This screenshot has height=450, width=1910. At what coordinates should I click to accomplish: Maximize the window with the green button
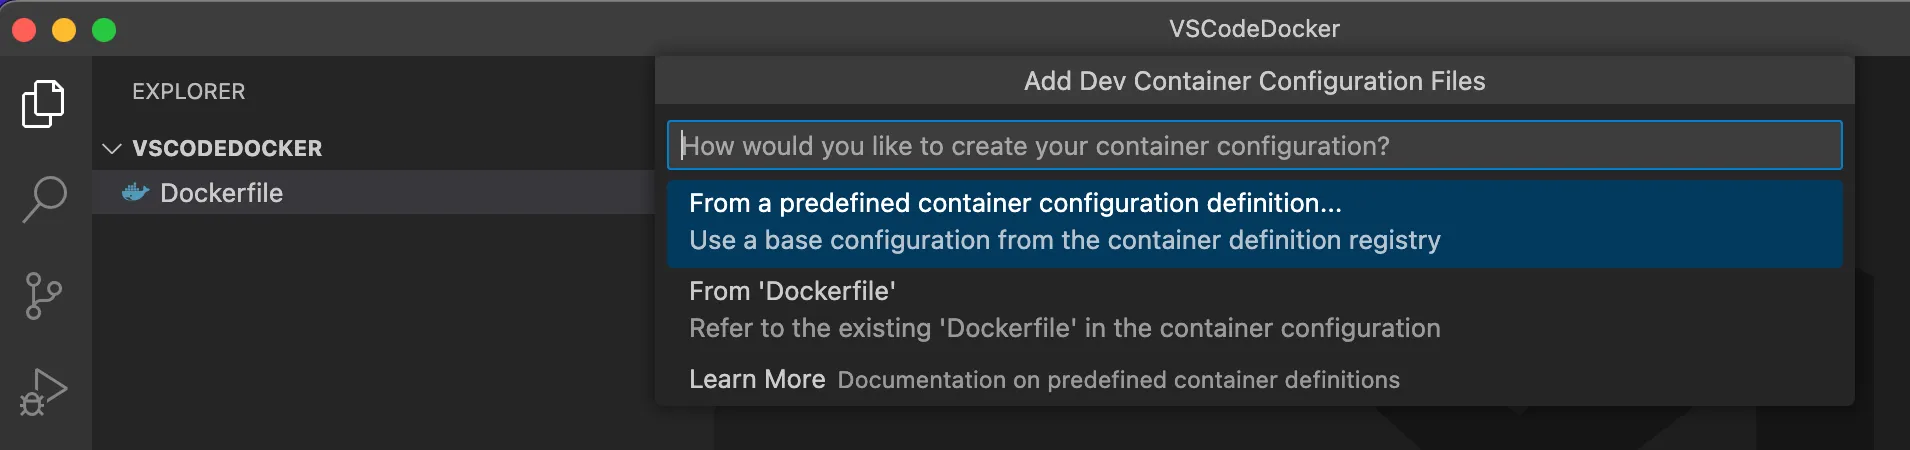click(x=104, y=30)
